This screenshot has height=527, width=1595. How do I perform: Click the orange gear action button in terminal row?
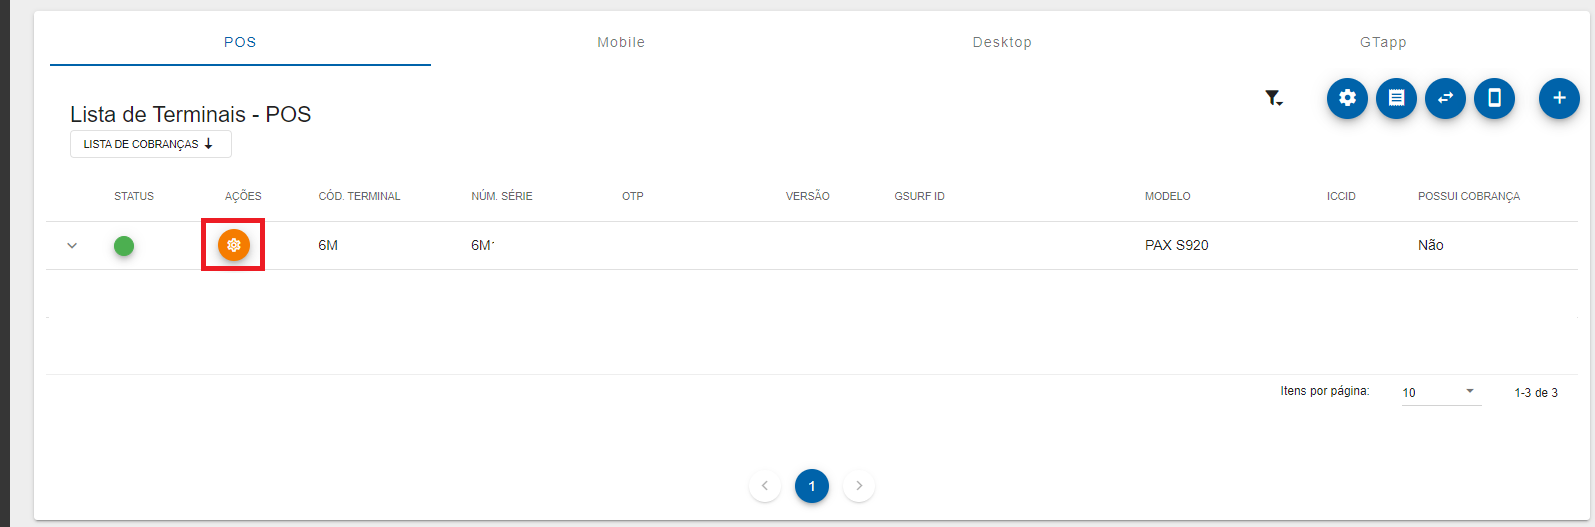234,245
